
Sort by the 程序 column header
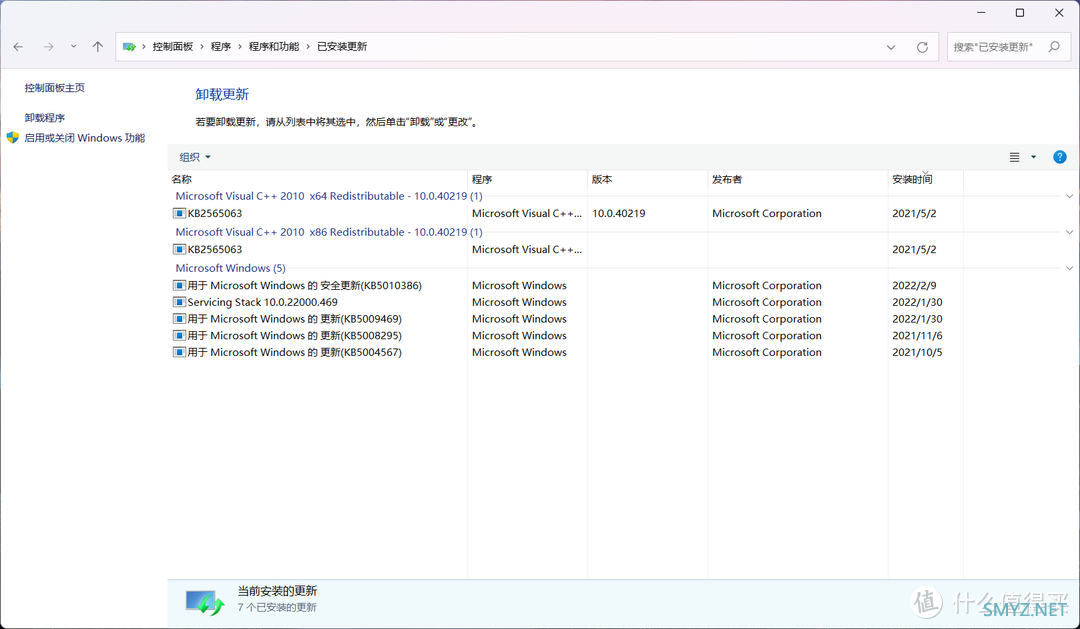pos(528,179)
